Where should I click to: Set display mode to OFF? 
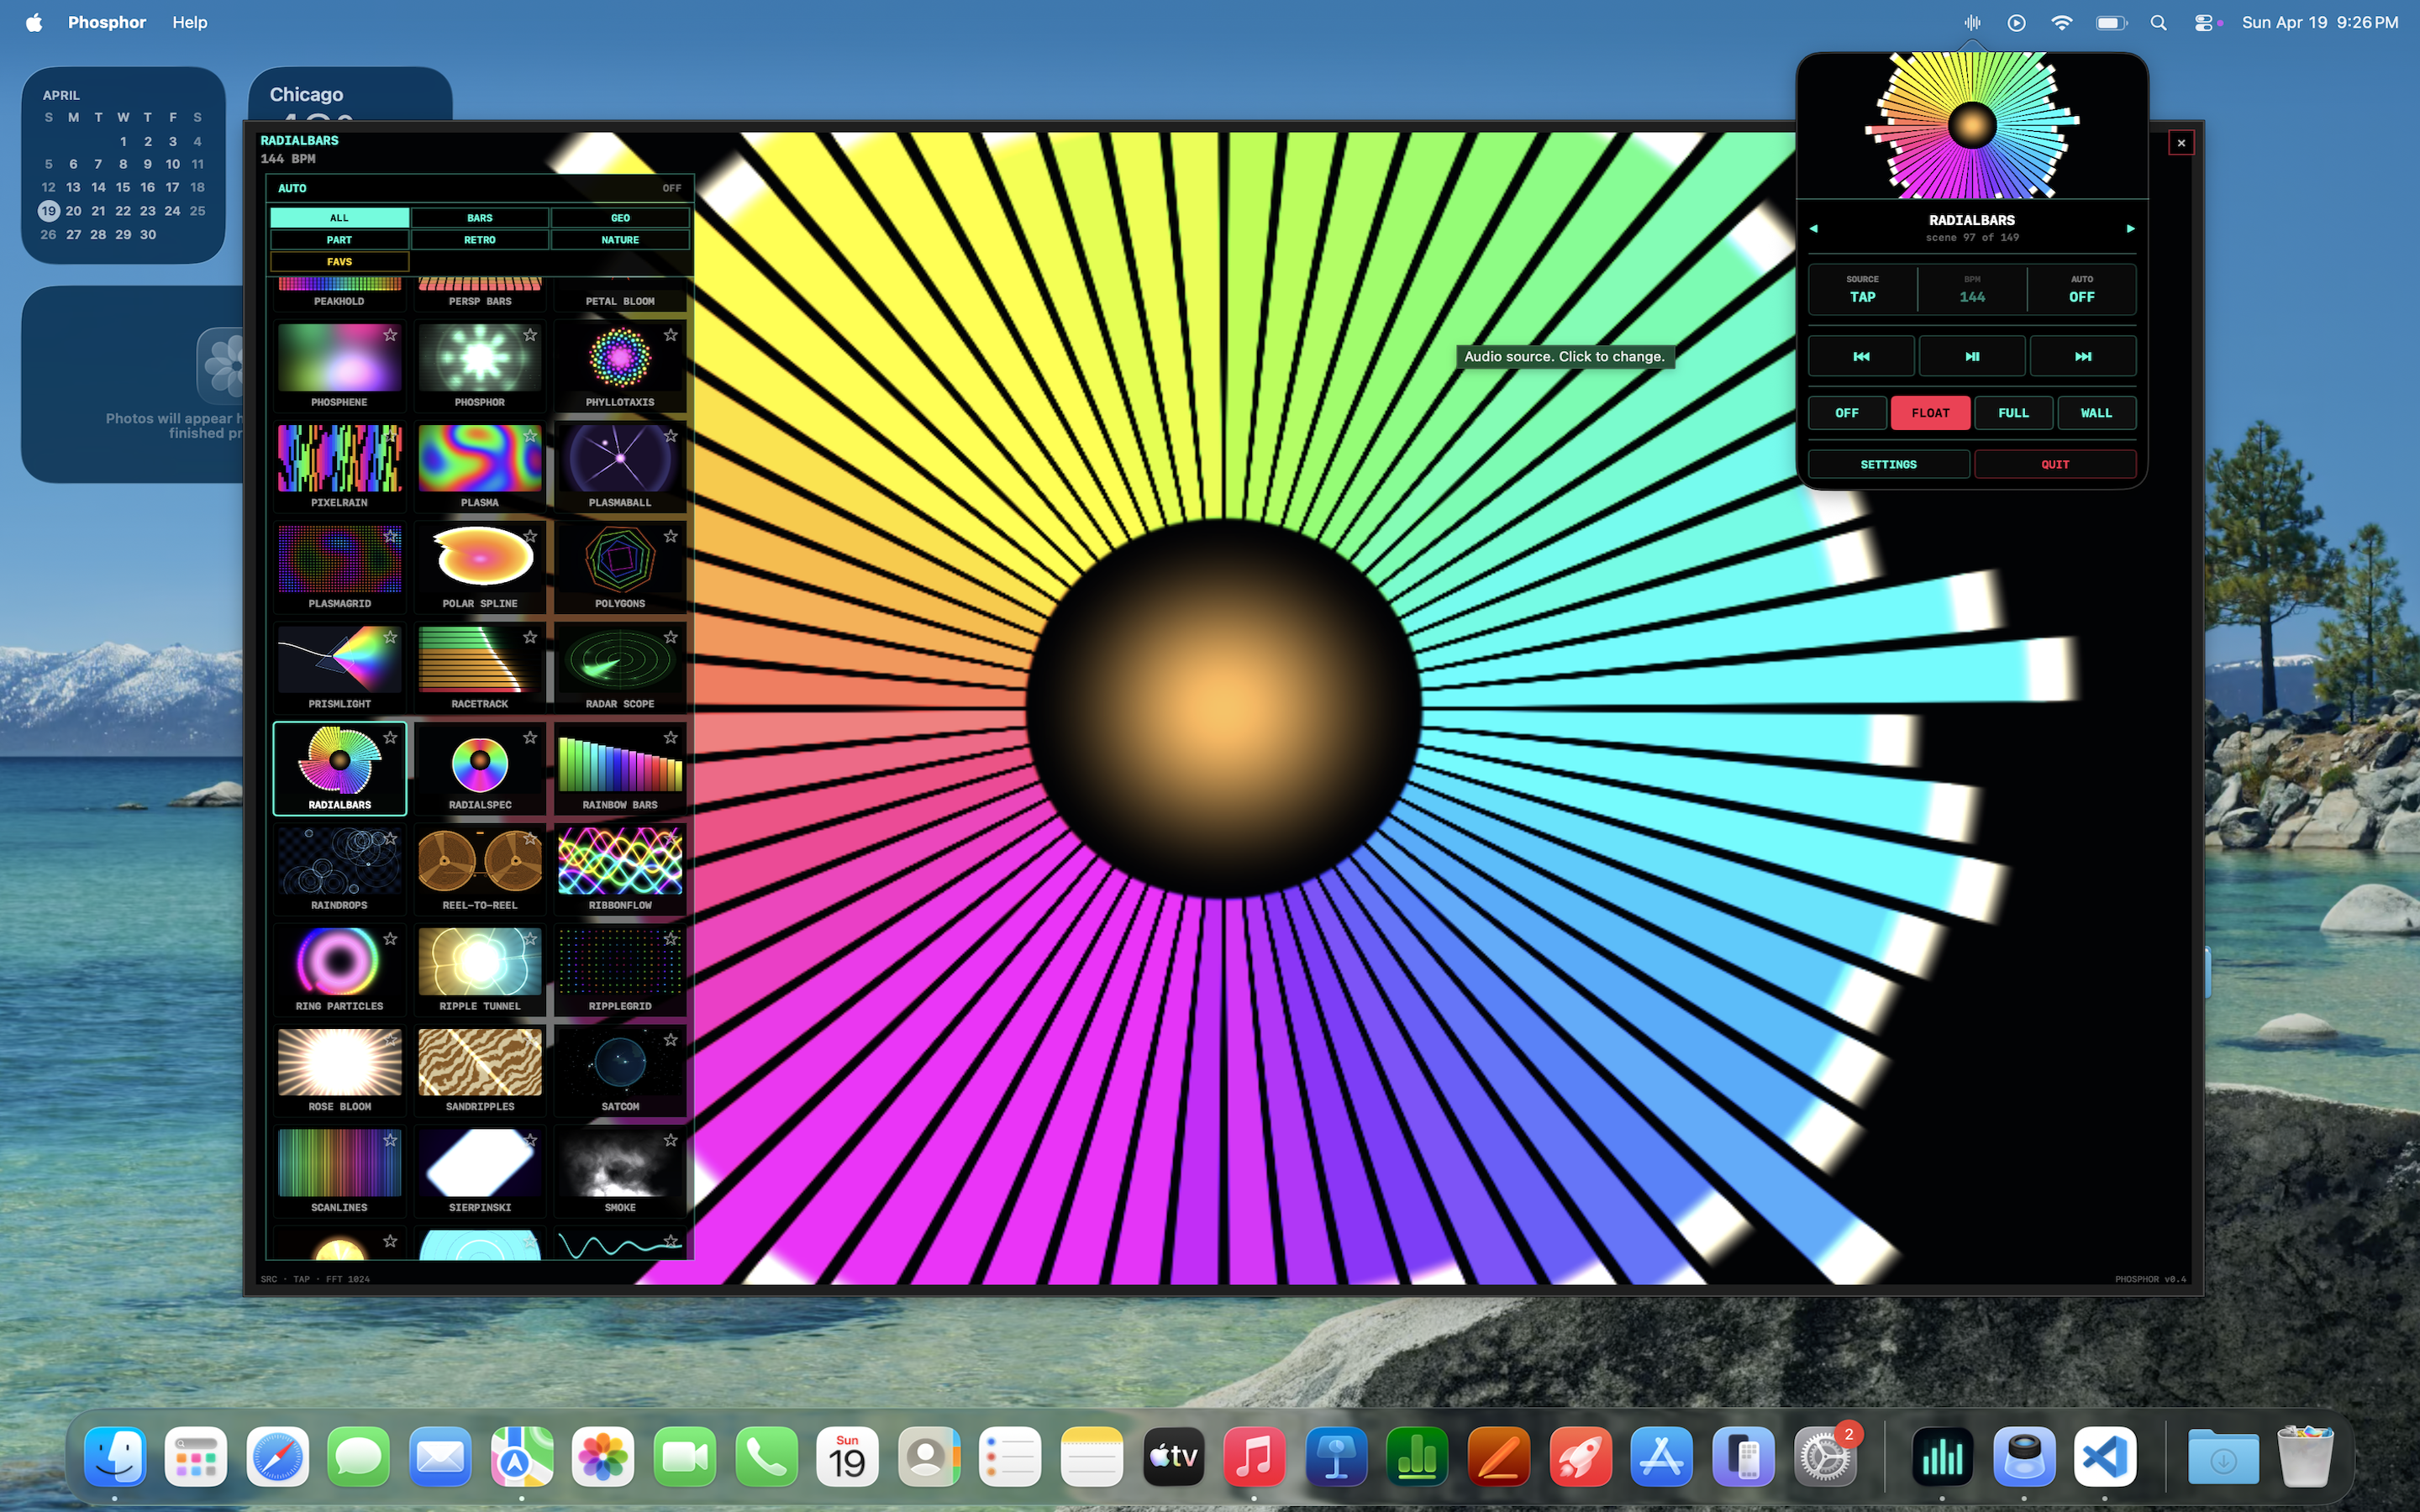coord(1847,413)
